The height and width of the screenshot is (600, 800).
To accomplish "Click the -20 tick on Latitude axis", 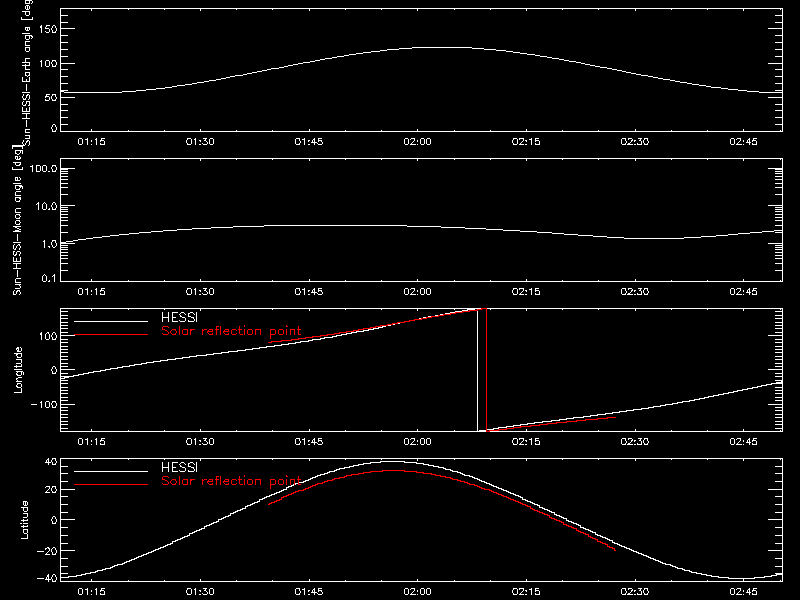I will point(47,551).
